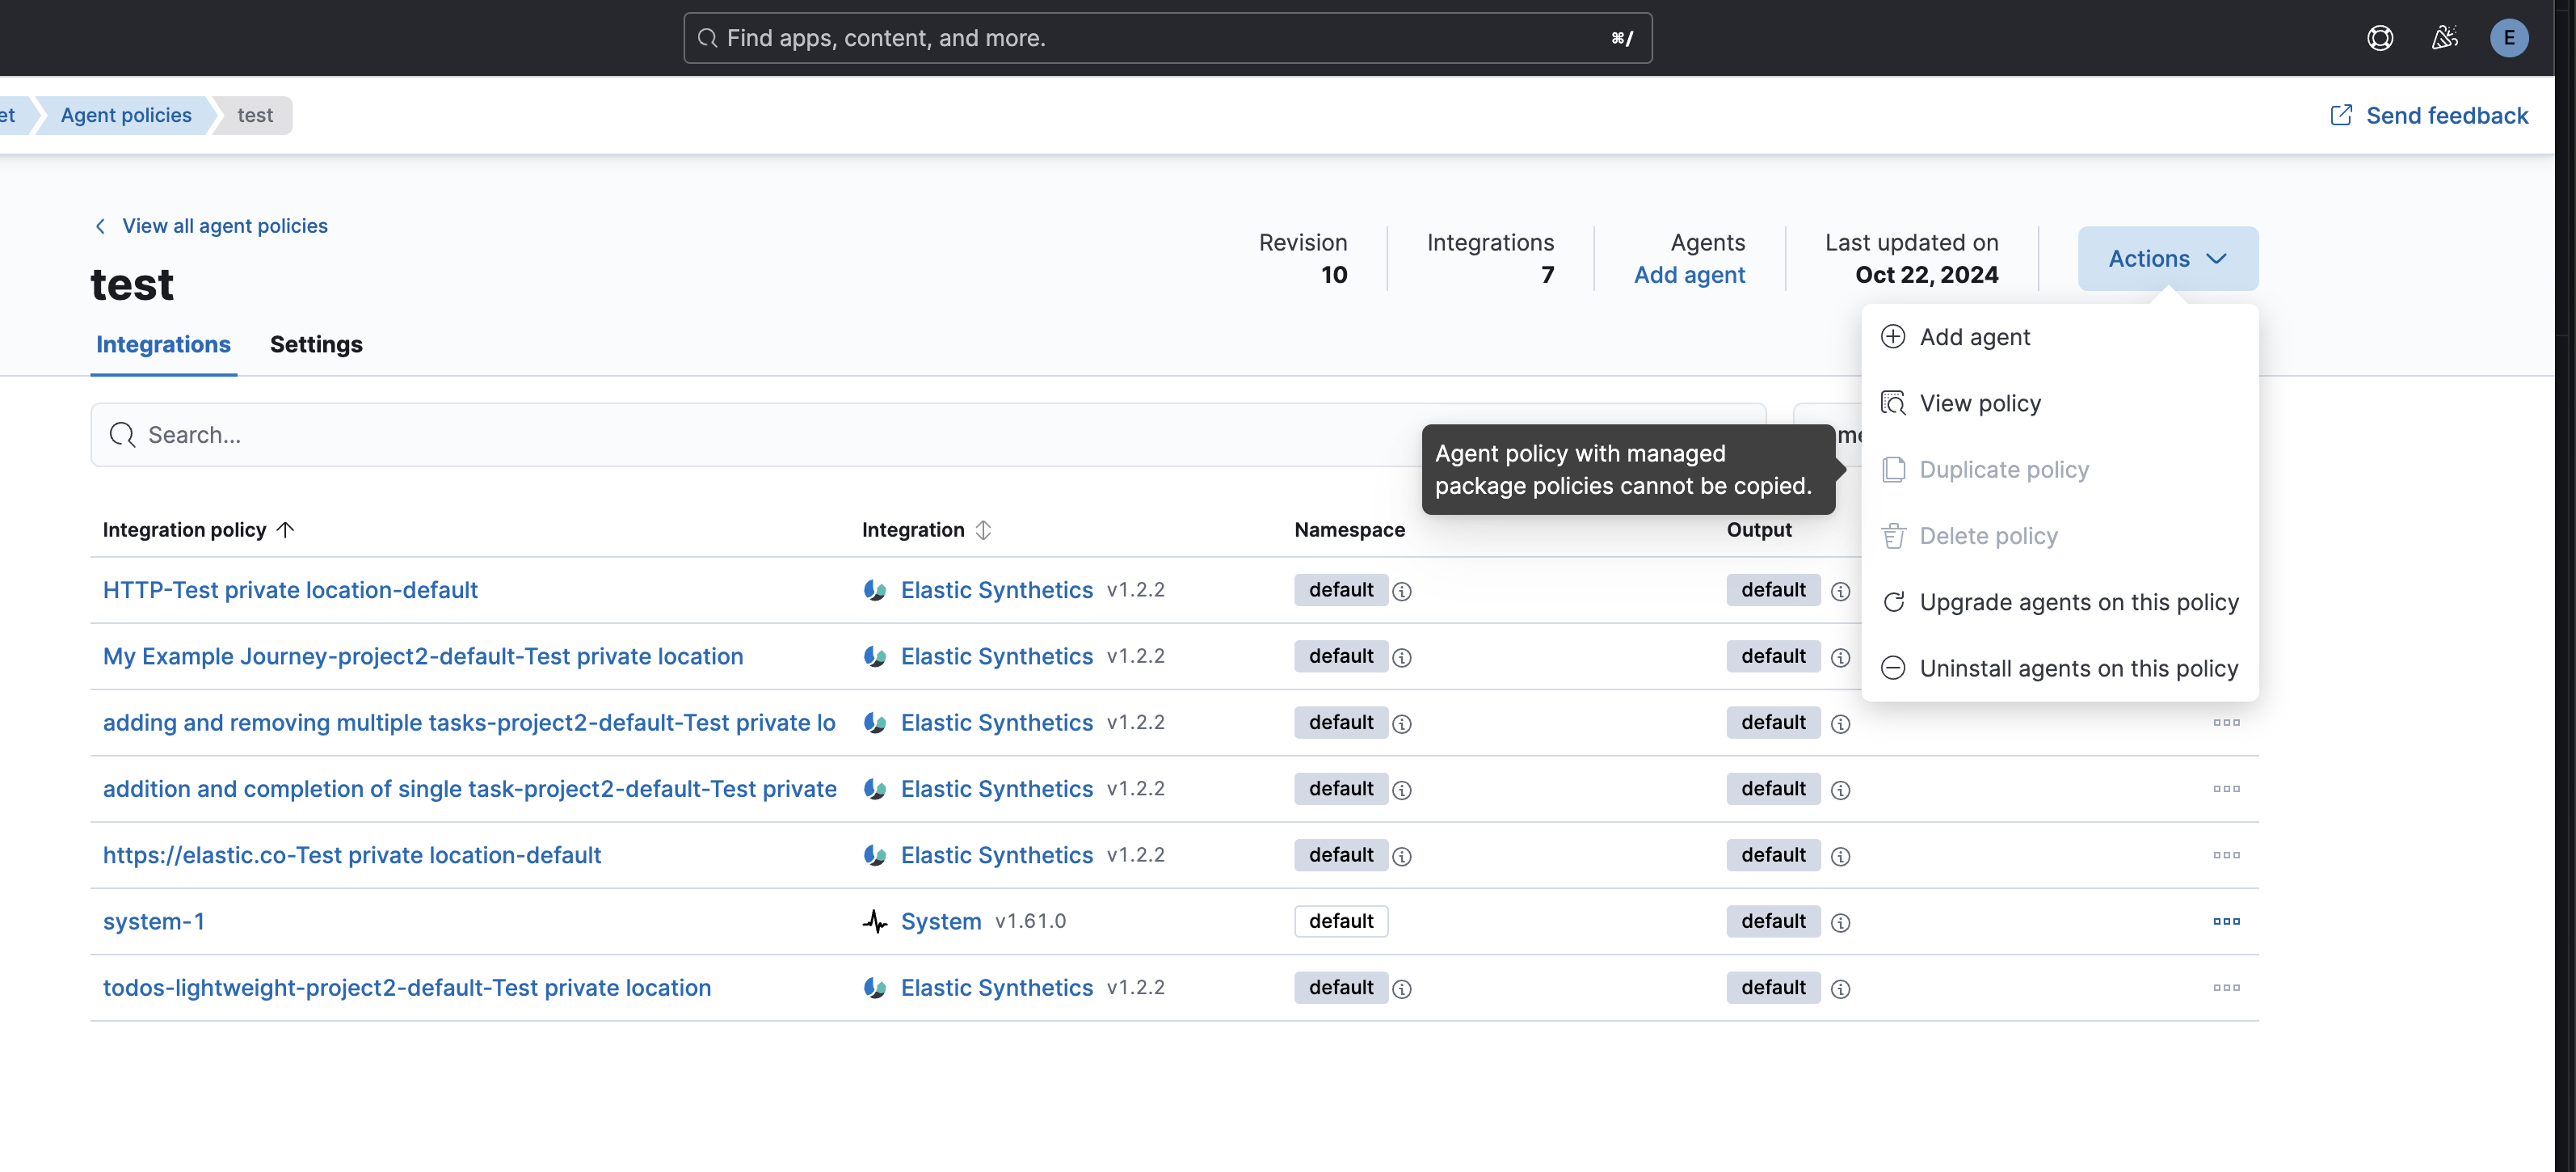
Task: Click Elastic Synthetics logo in todos-lightweight row
Action: (875, 988)
